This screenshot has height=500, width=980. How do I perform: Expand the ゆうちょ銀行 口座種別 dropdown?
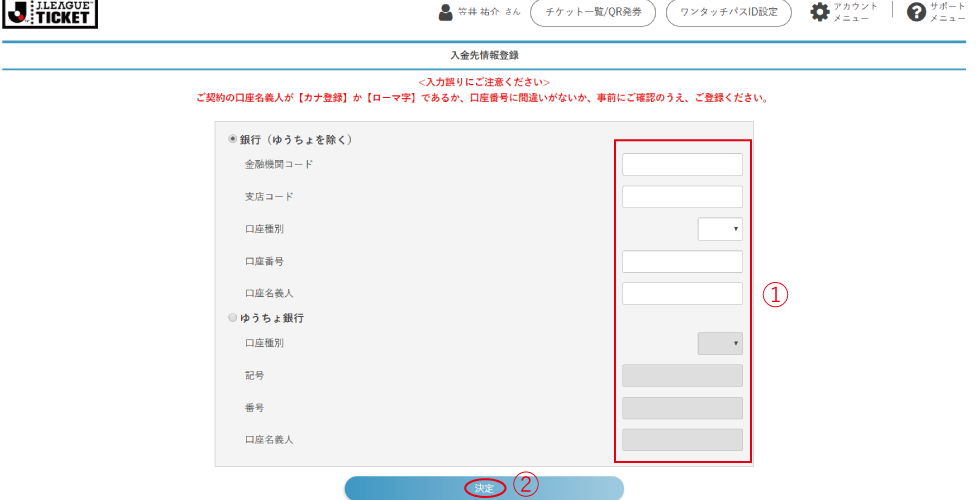pos(720,343)
